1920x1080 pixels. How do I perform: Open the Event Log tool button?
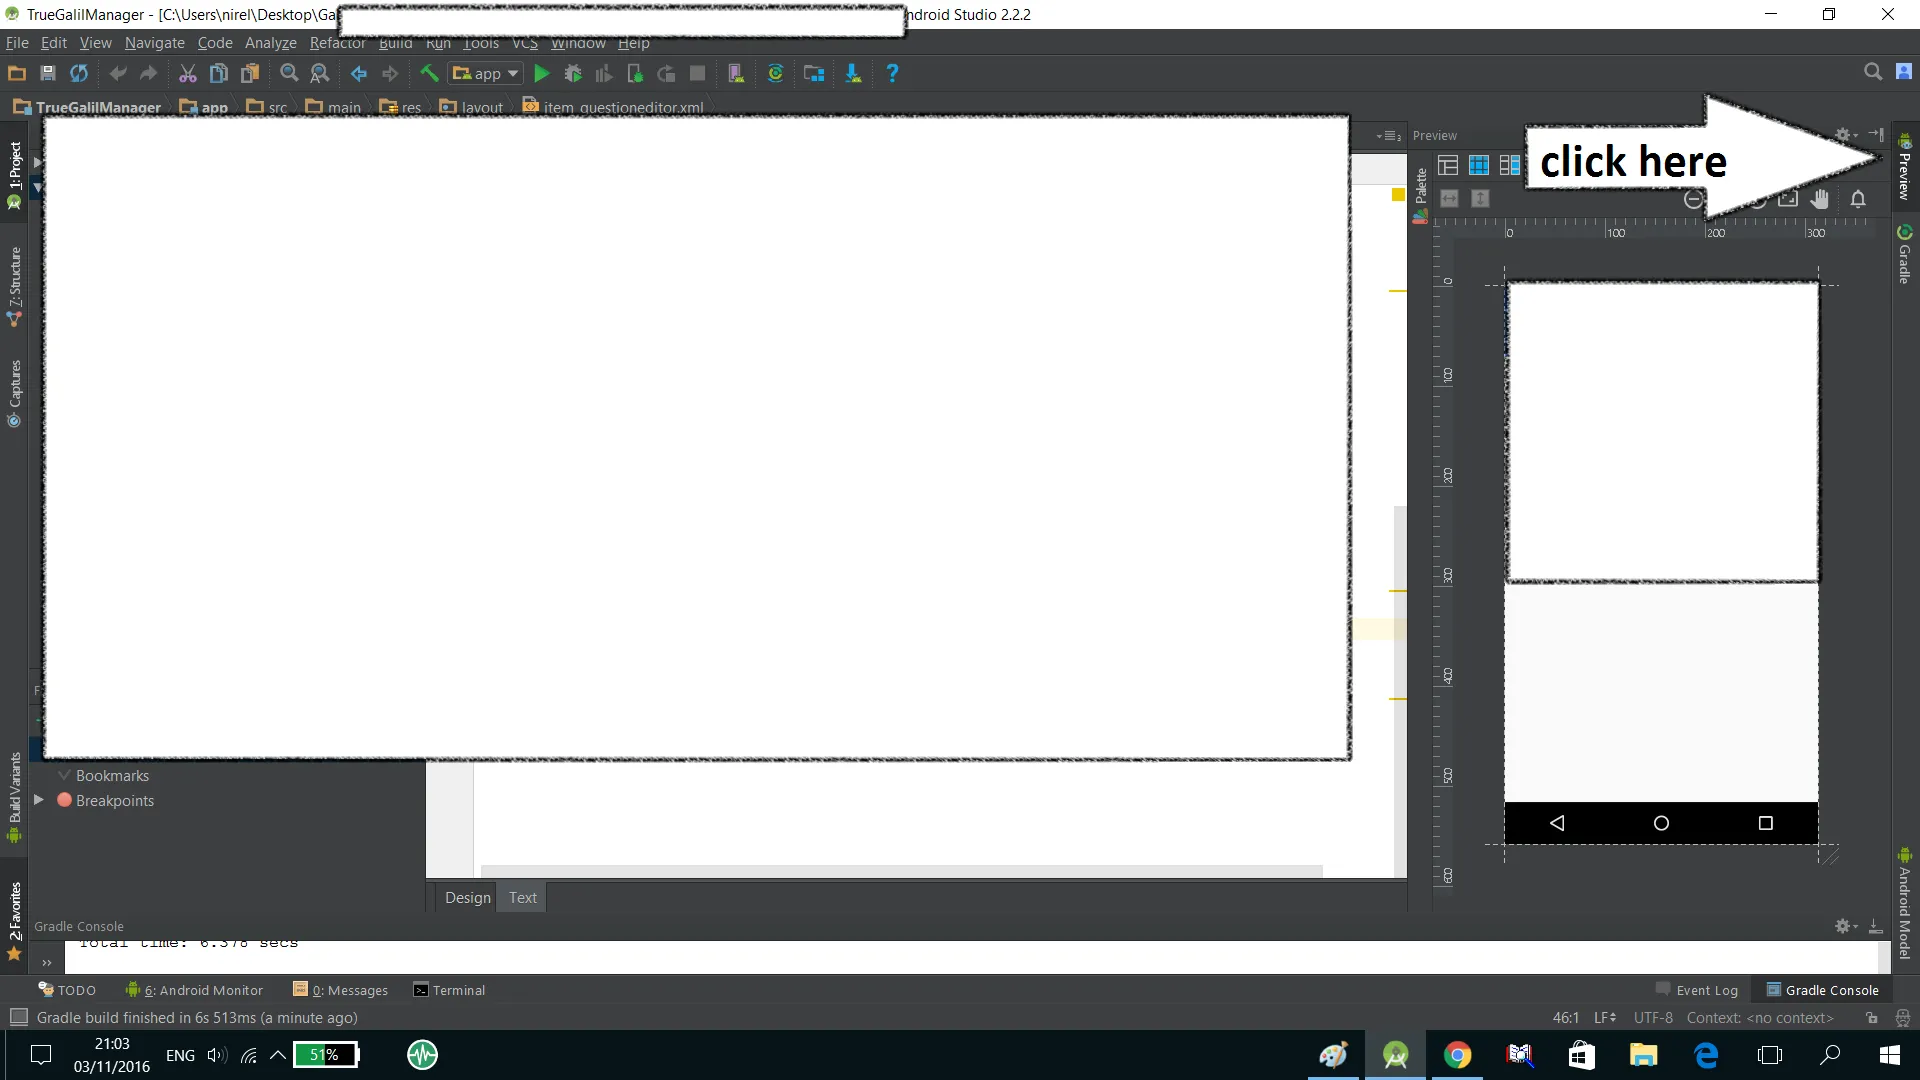pos(1697,990)
